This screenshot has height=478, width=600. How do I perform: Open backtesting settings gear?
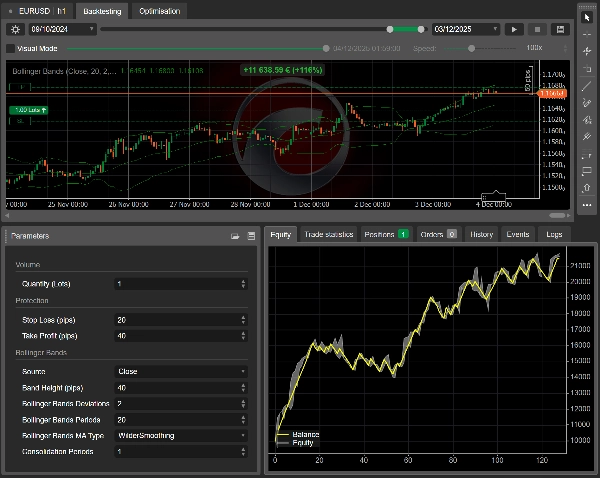point(15,29)
